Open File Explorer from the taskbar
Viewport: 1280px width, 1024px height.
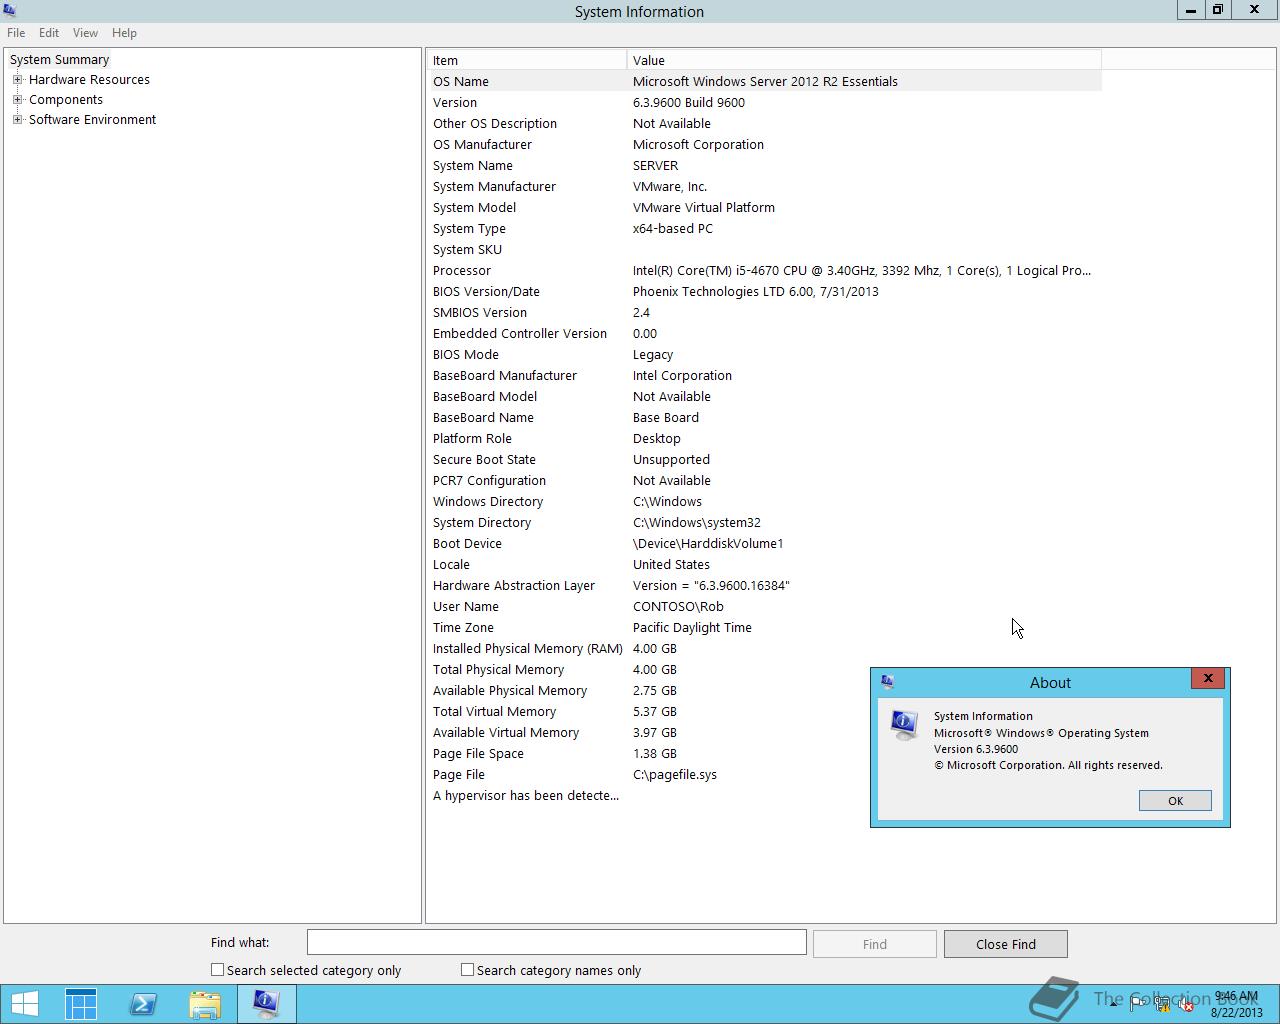(x=205, y=1004)
